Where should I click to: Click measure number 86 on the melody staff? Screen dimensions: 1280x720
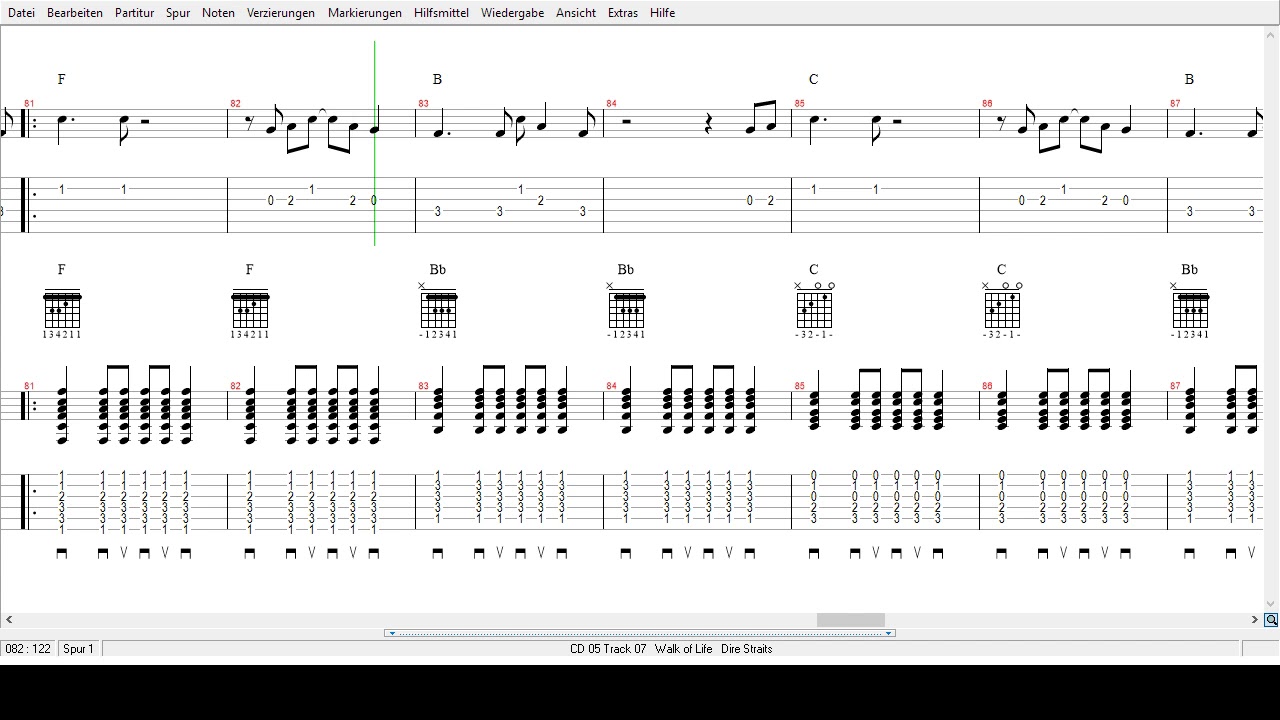[x=987, y=104]
